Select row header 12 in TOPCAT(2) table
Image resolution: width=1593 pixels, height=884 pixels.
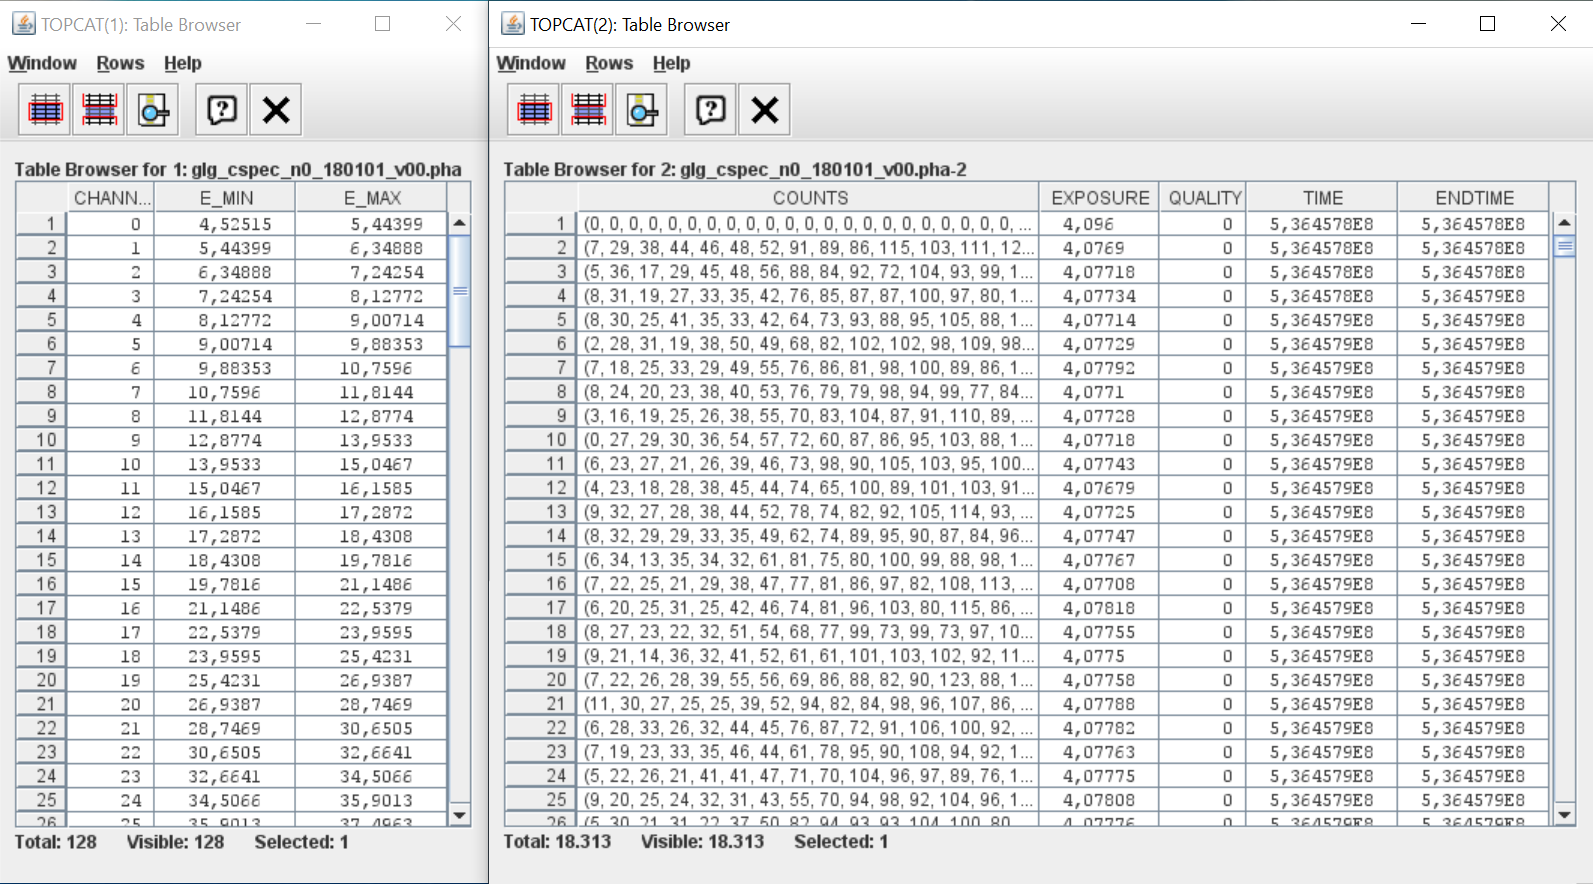(x=541, y=488)
